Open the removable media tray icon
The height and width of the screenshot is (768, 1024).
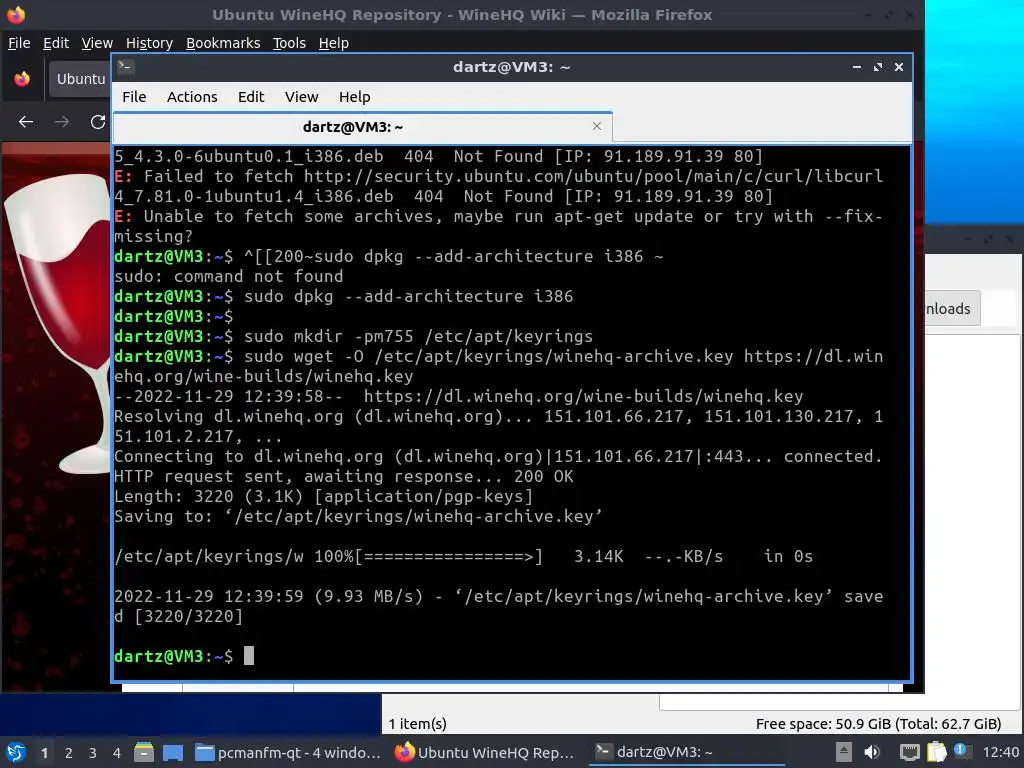point(844,752)
